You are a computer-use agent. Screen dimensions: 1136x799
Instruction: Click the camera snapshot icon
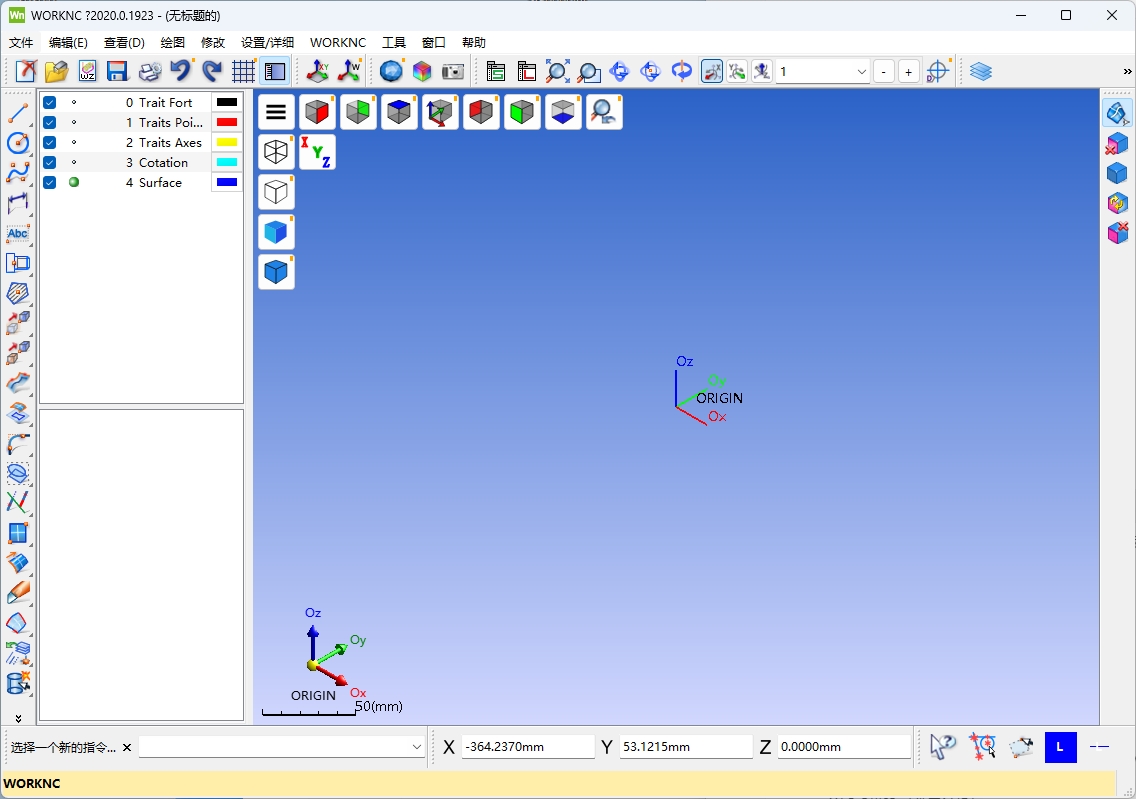[454, 71]
